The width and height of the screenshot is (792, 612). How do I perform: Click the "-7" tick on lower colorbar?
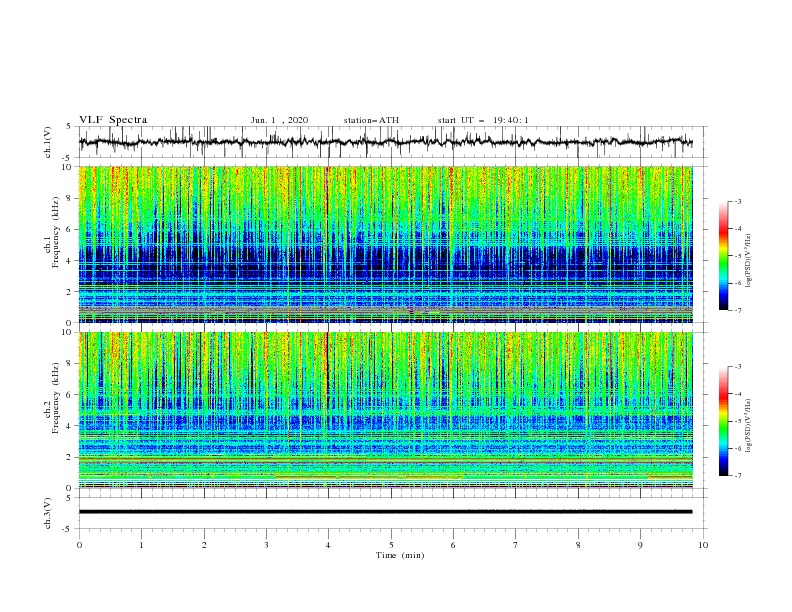click(738, 476)
